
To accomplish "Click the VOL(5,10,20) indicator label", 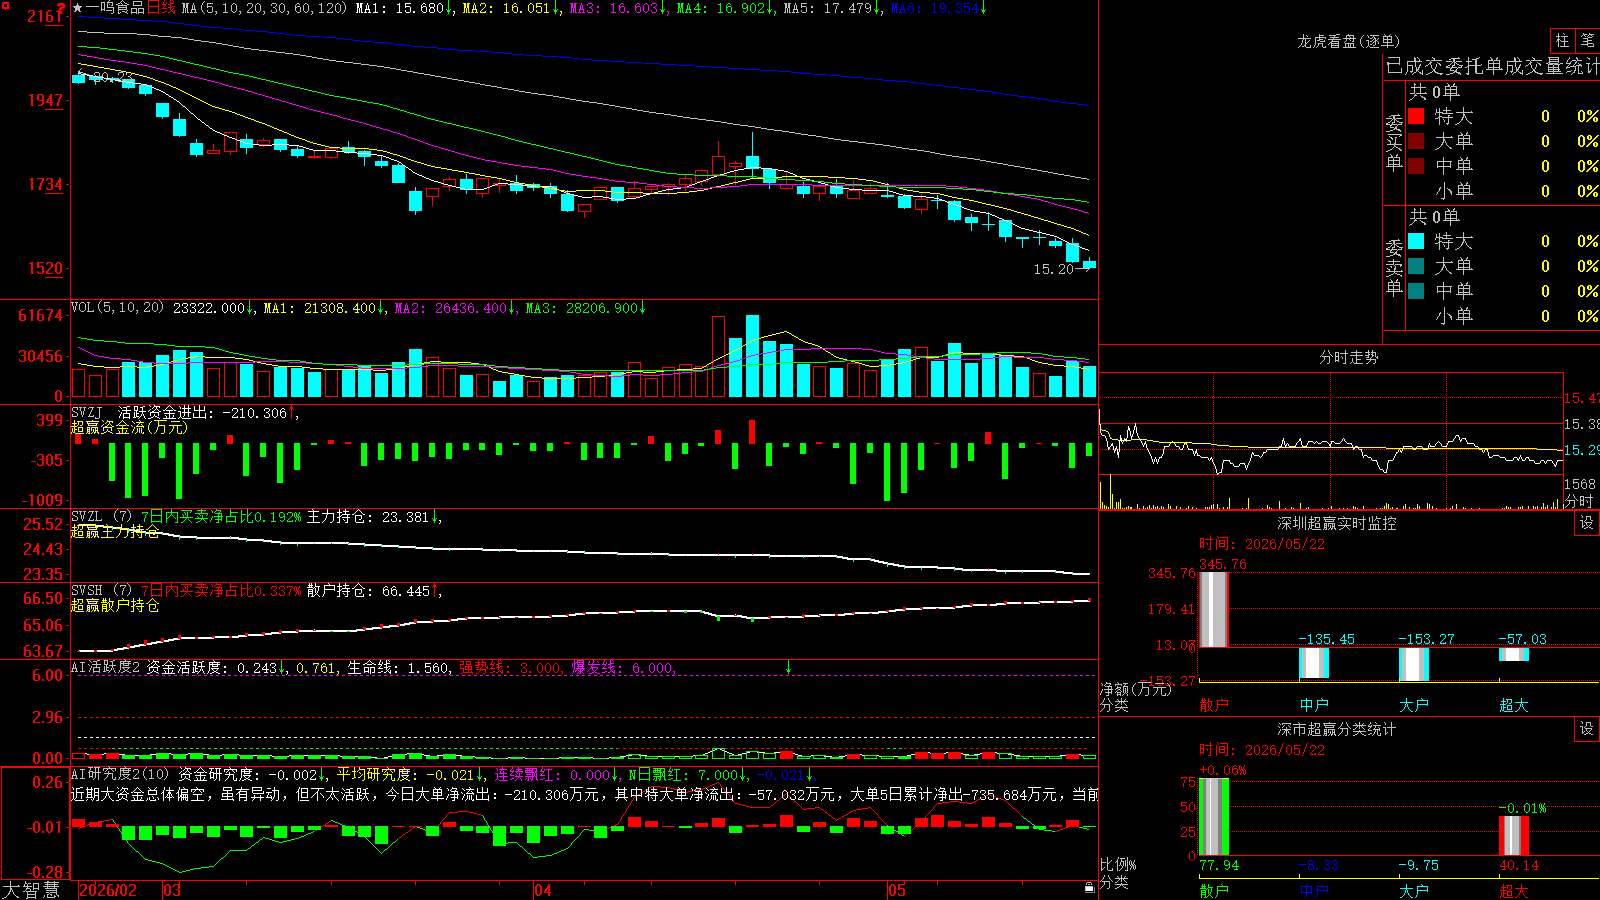I will click(x=117, y=308).
